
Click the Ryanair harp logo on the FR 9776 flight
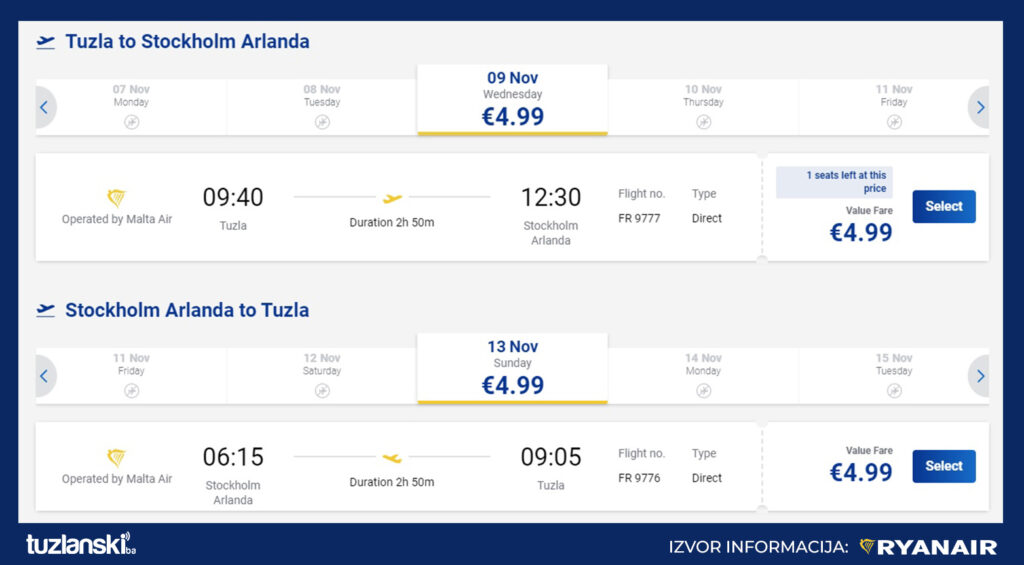[x=116, y=457]
